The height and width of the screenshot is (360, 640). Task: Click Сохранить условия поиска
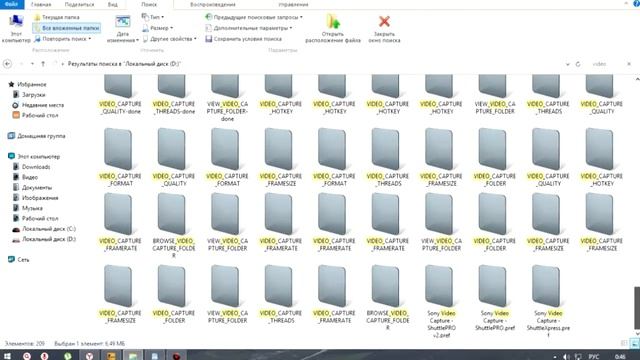point(243,39)
